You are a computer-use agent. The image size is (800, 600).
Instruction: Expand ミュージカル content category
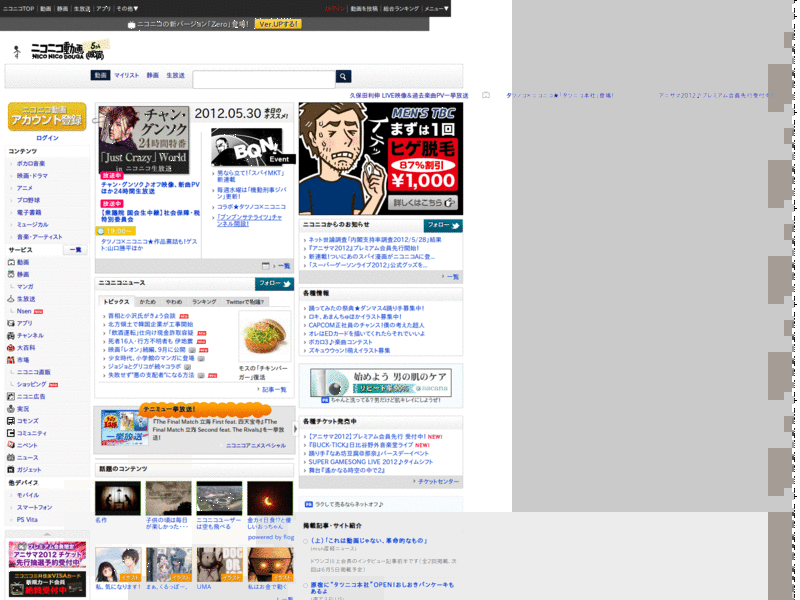[32, 225]
